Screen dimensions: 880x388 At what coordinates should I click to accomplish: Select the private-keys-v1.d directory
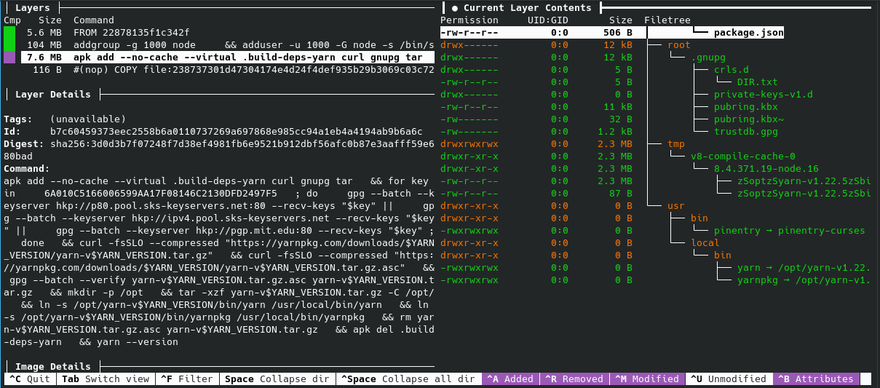tap(763, 94)
